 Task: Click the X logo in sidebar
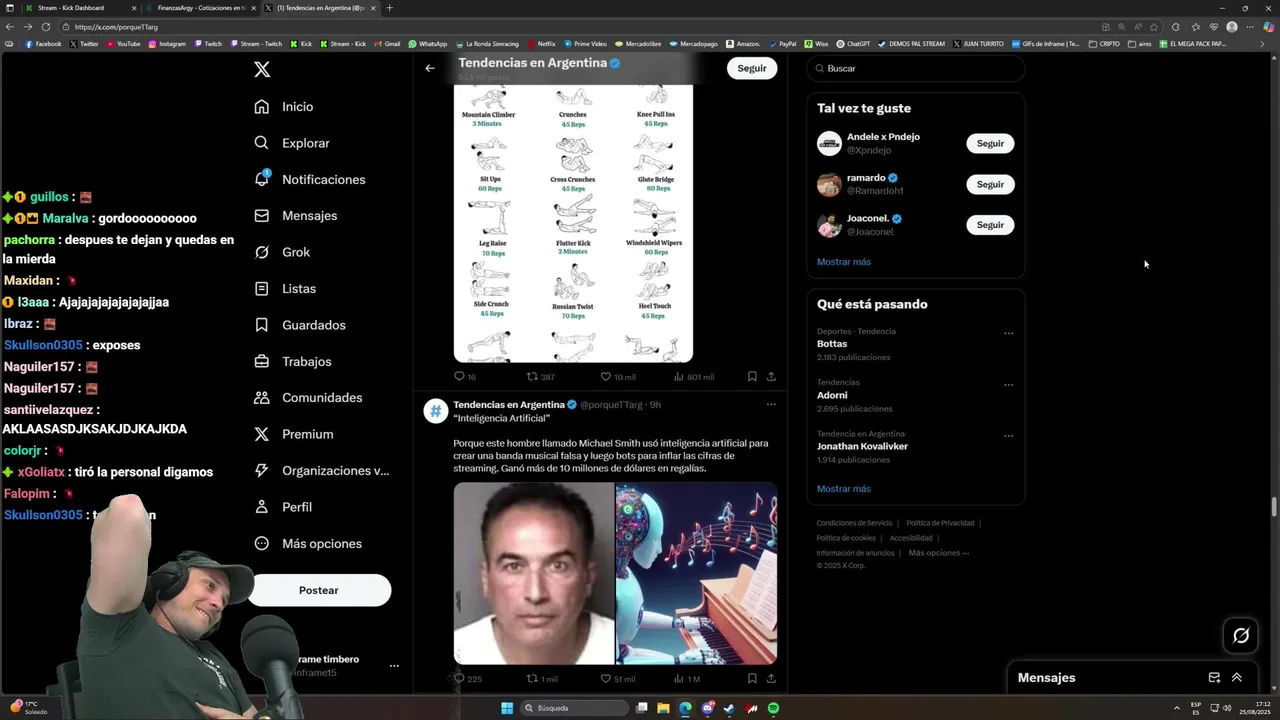(x=262, y=69)
